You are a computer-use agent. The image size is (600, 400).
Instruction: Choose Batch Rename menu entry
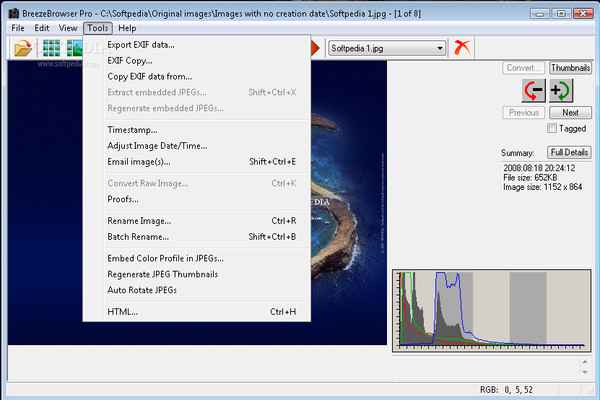(196, 237)
